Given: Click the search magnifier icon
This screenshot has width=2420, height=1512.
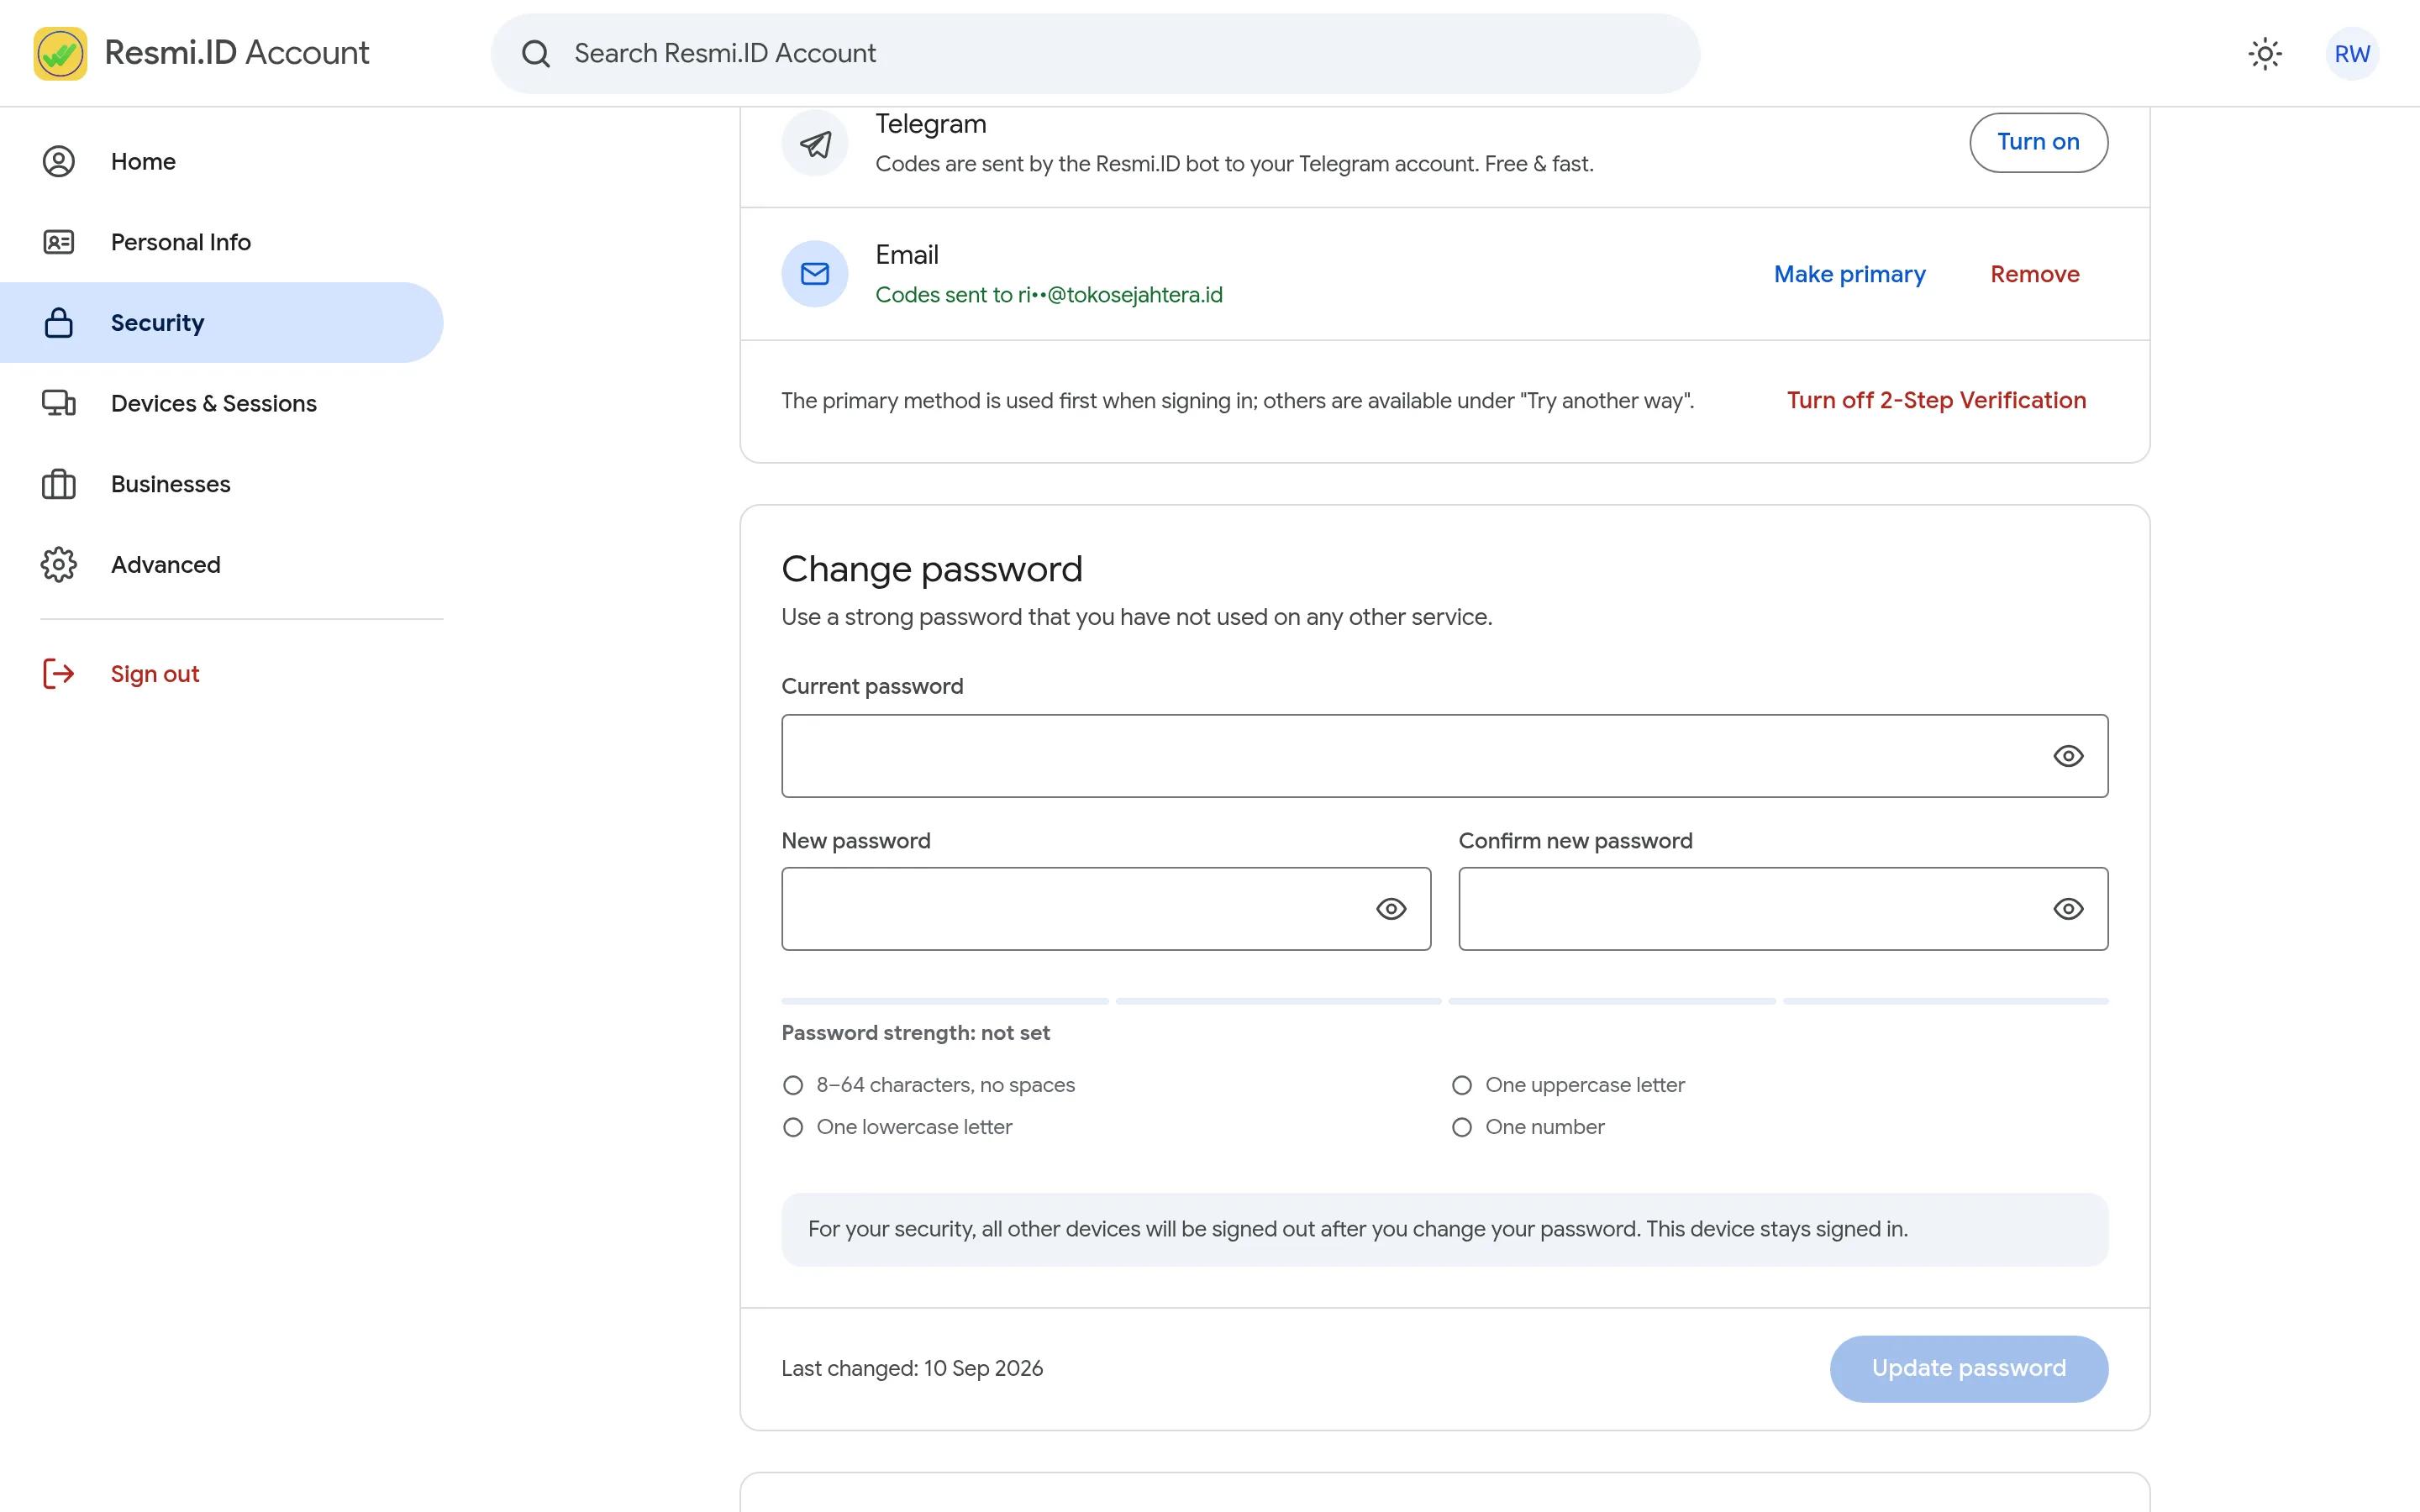Looking at the screenshot, I should click(536, 53).
